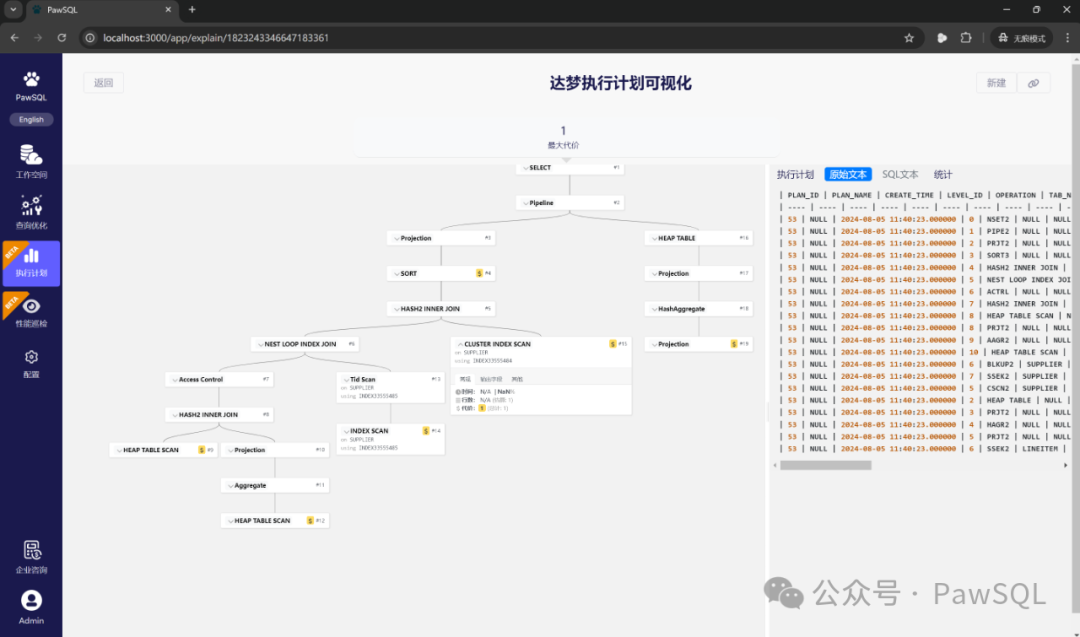Image resolution: width=1080 pixels, height=637 pixels.
Task: Click the page vertical scrollbar
Action: tap(1076, 337)
